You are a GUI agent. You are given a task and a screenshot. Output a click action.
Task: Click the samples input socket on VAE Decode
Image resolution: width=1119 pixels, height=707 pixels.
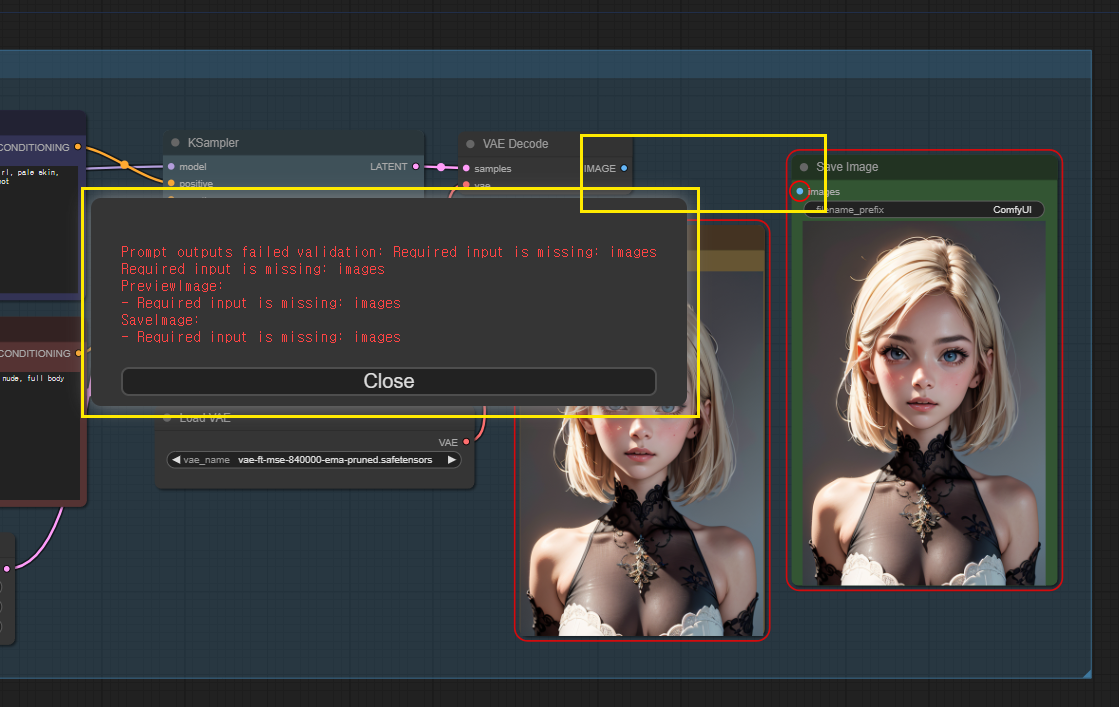(x=467, y=168)
